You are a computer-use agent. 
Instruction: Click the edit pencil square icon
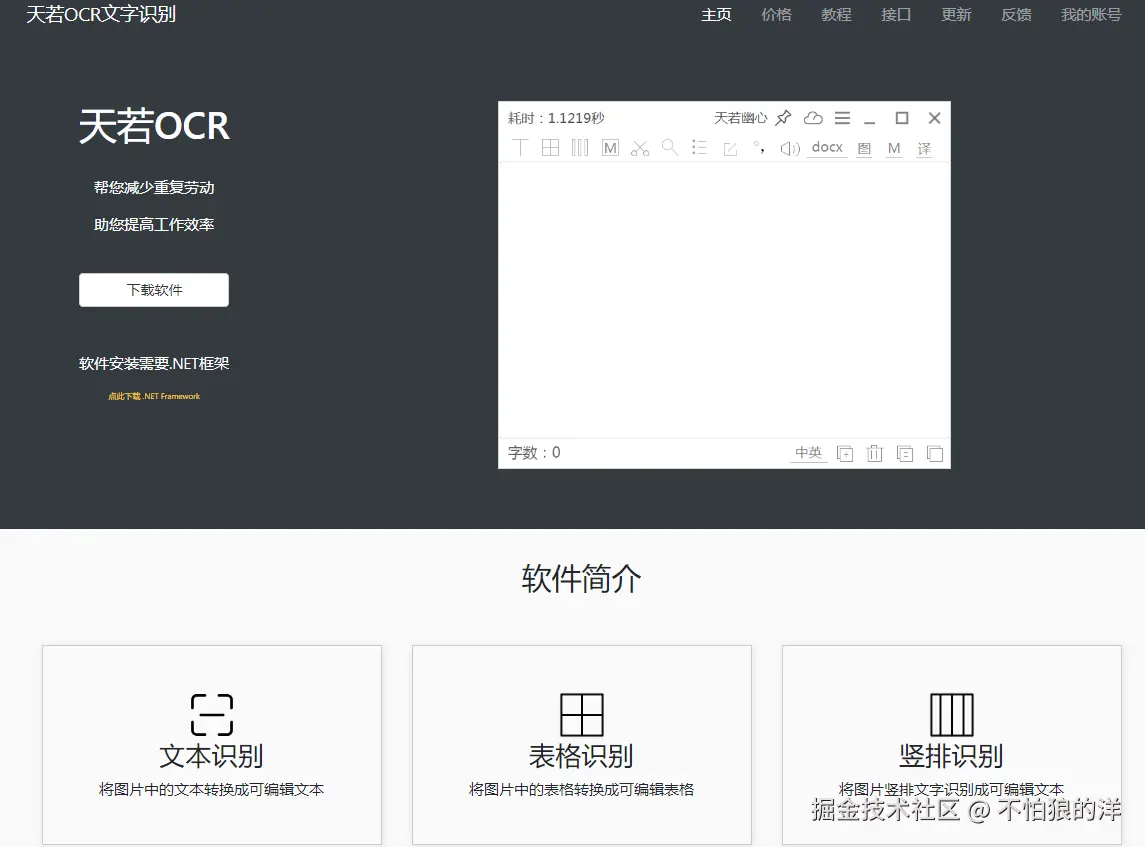(729, 149)
